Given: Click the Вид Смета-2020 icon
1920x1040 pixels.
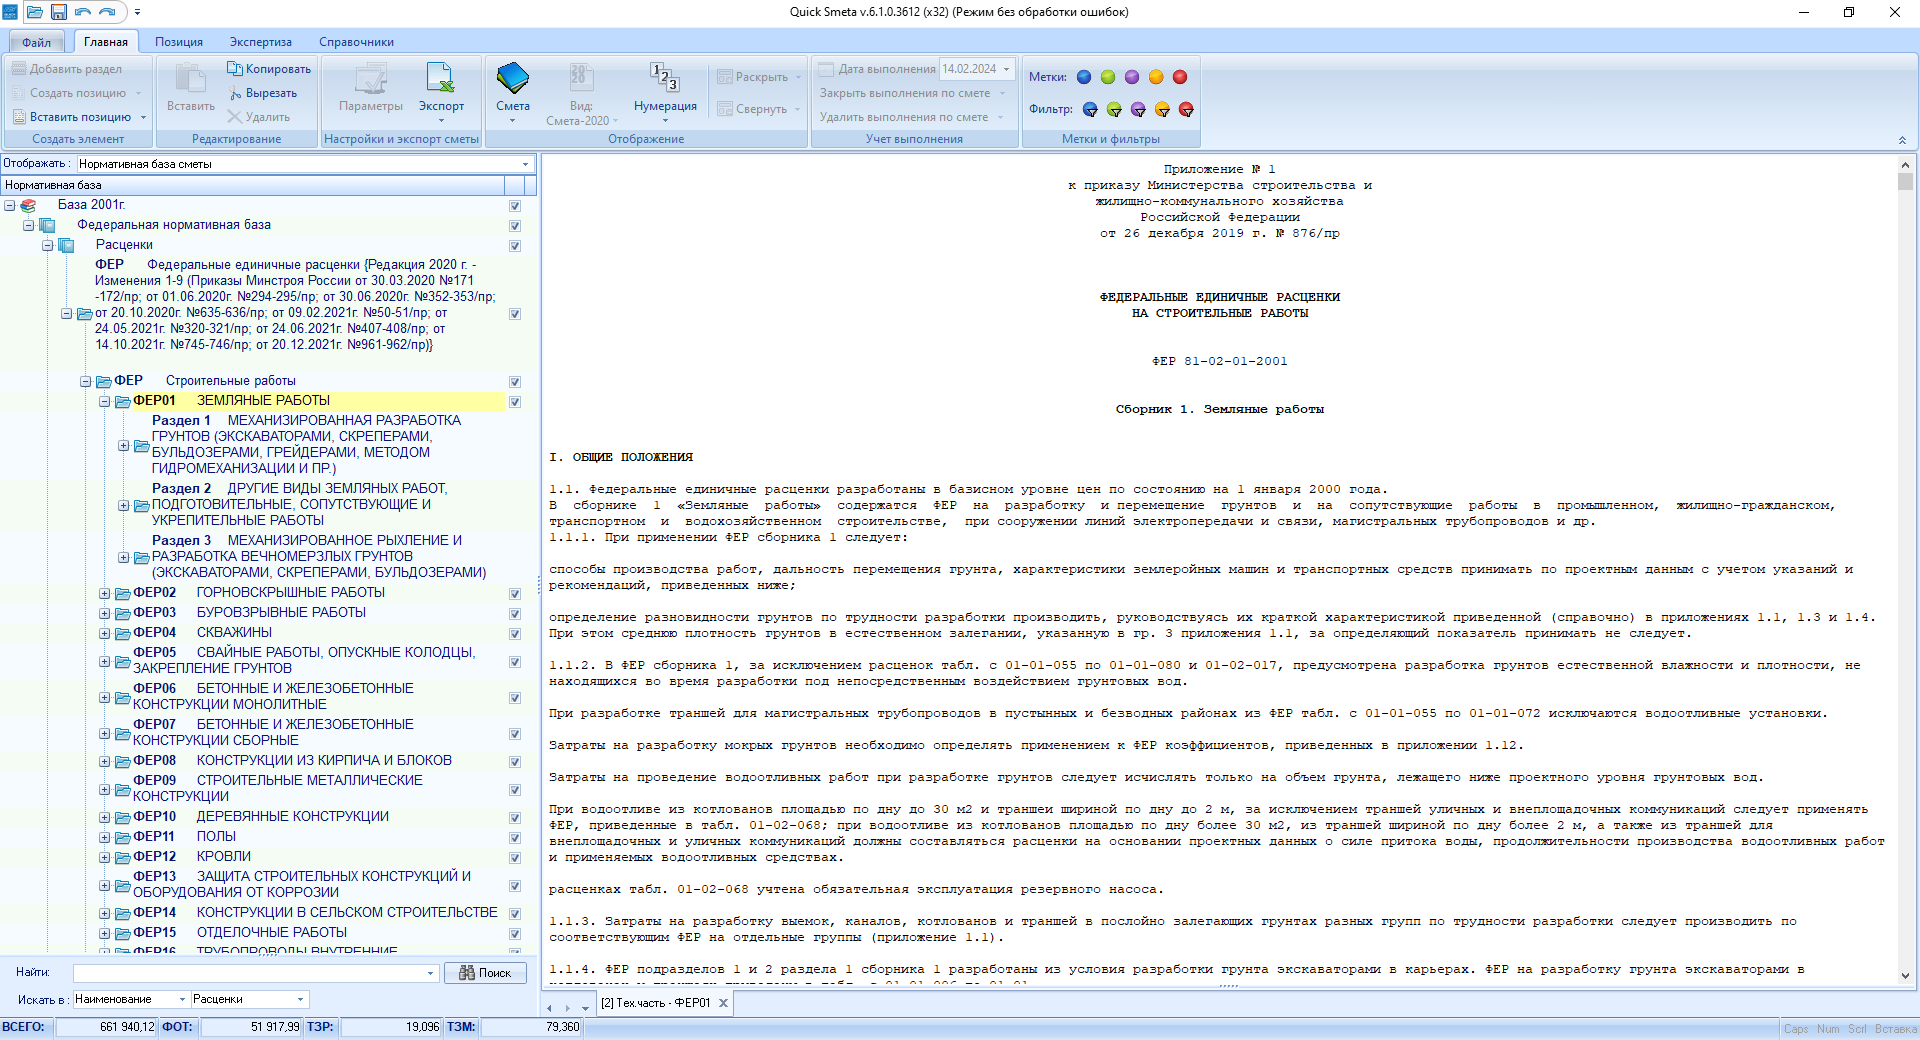Looking at the screenshot, I should click(x=580, y=79).
